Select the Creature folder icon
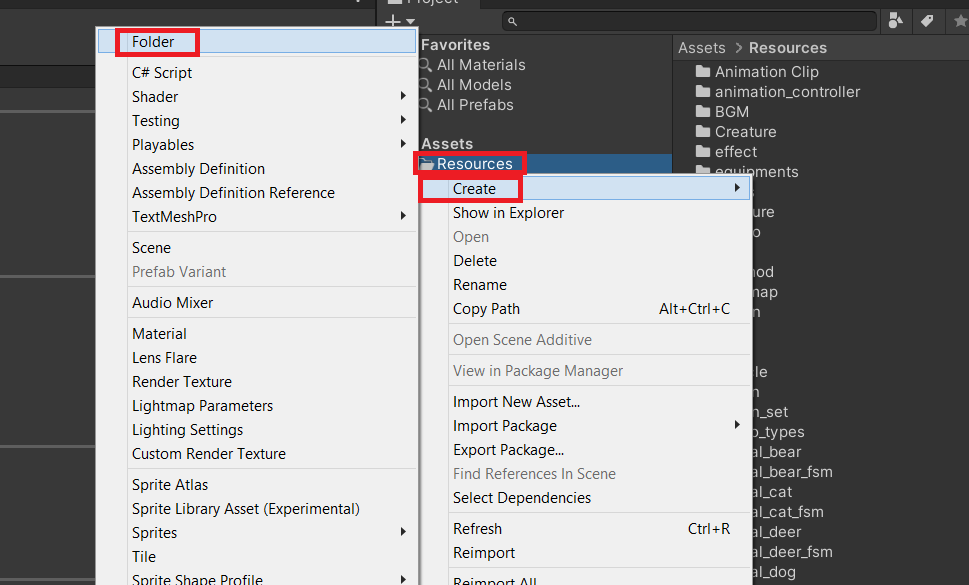The image size is (969, 585). click(703, 131)
